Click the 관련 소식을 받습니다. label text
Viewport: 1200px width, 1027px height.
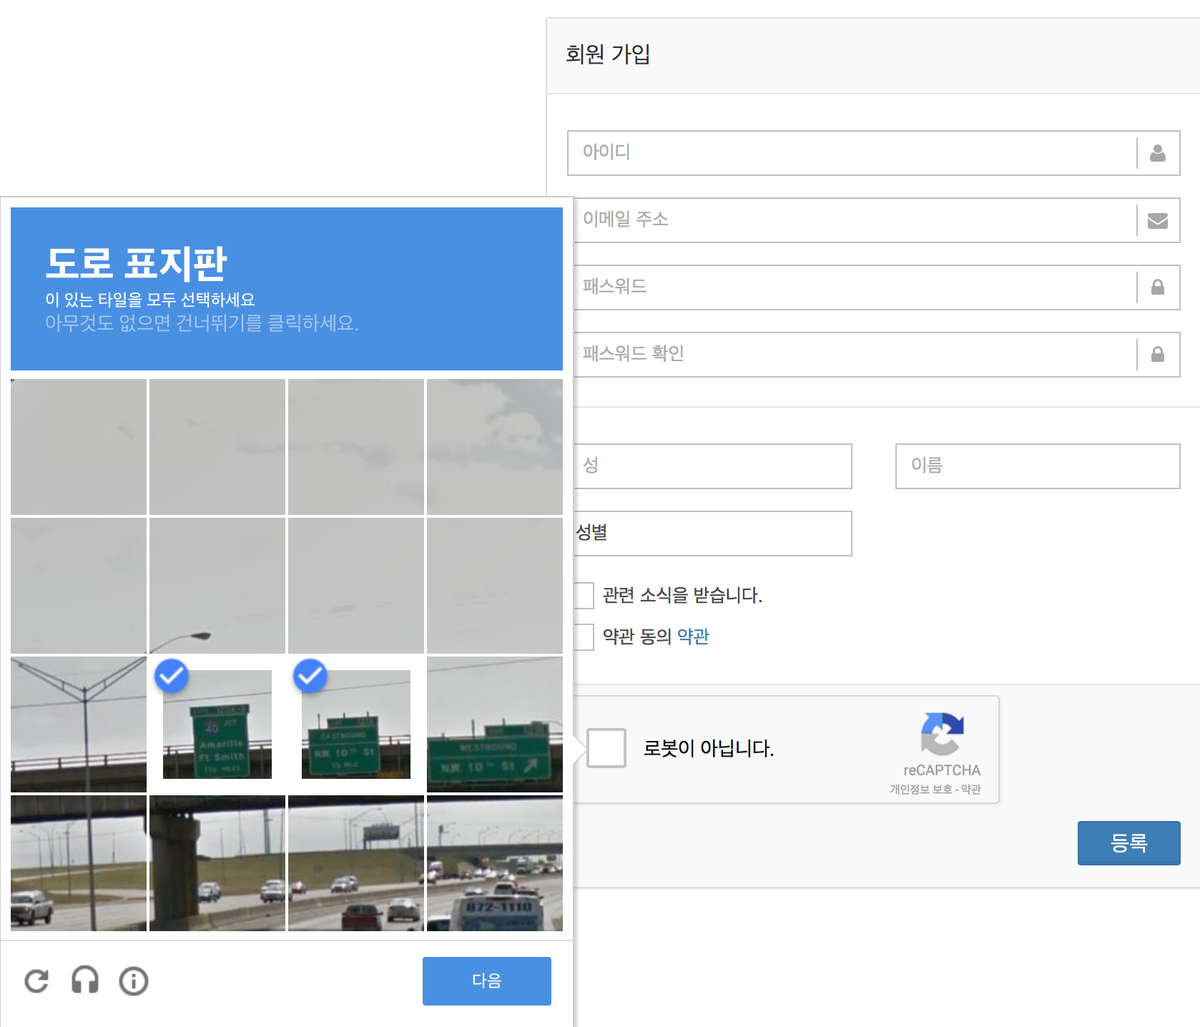pos(682,596)
